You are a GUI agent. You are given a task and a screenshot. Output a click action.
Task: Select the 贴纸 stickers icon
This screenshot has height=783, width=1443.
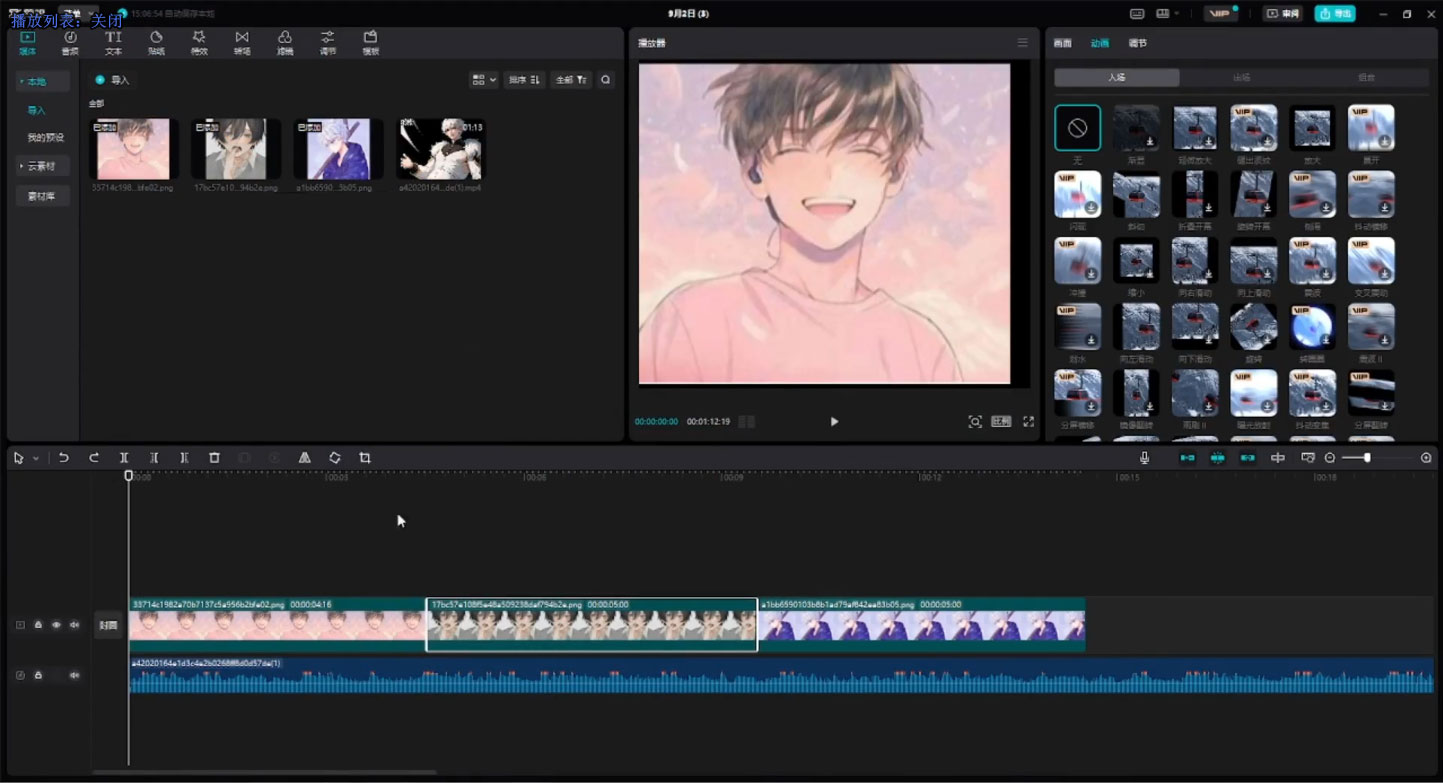tap(156, 41)
